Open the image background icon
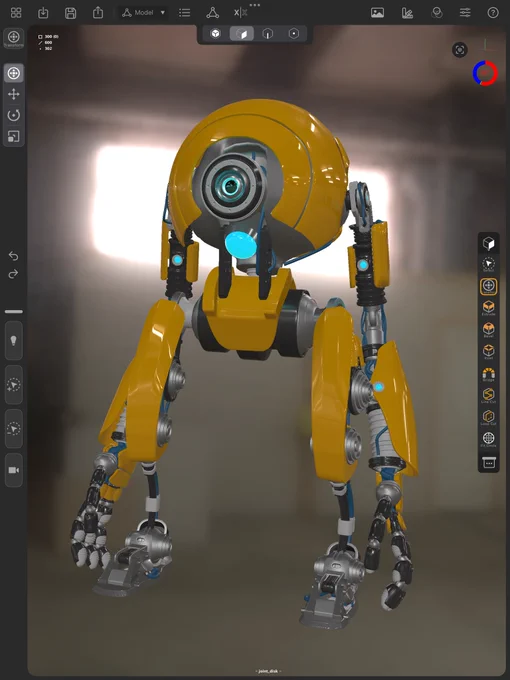The width and height of the screenshot is (510, 680). tap(377, 13)
